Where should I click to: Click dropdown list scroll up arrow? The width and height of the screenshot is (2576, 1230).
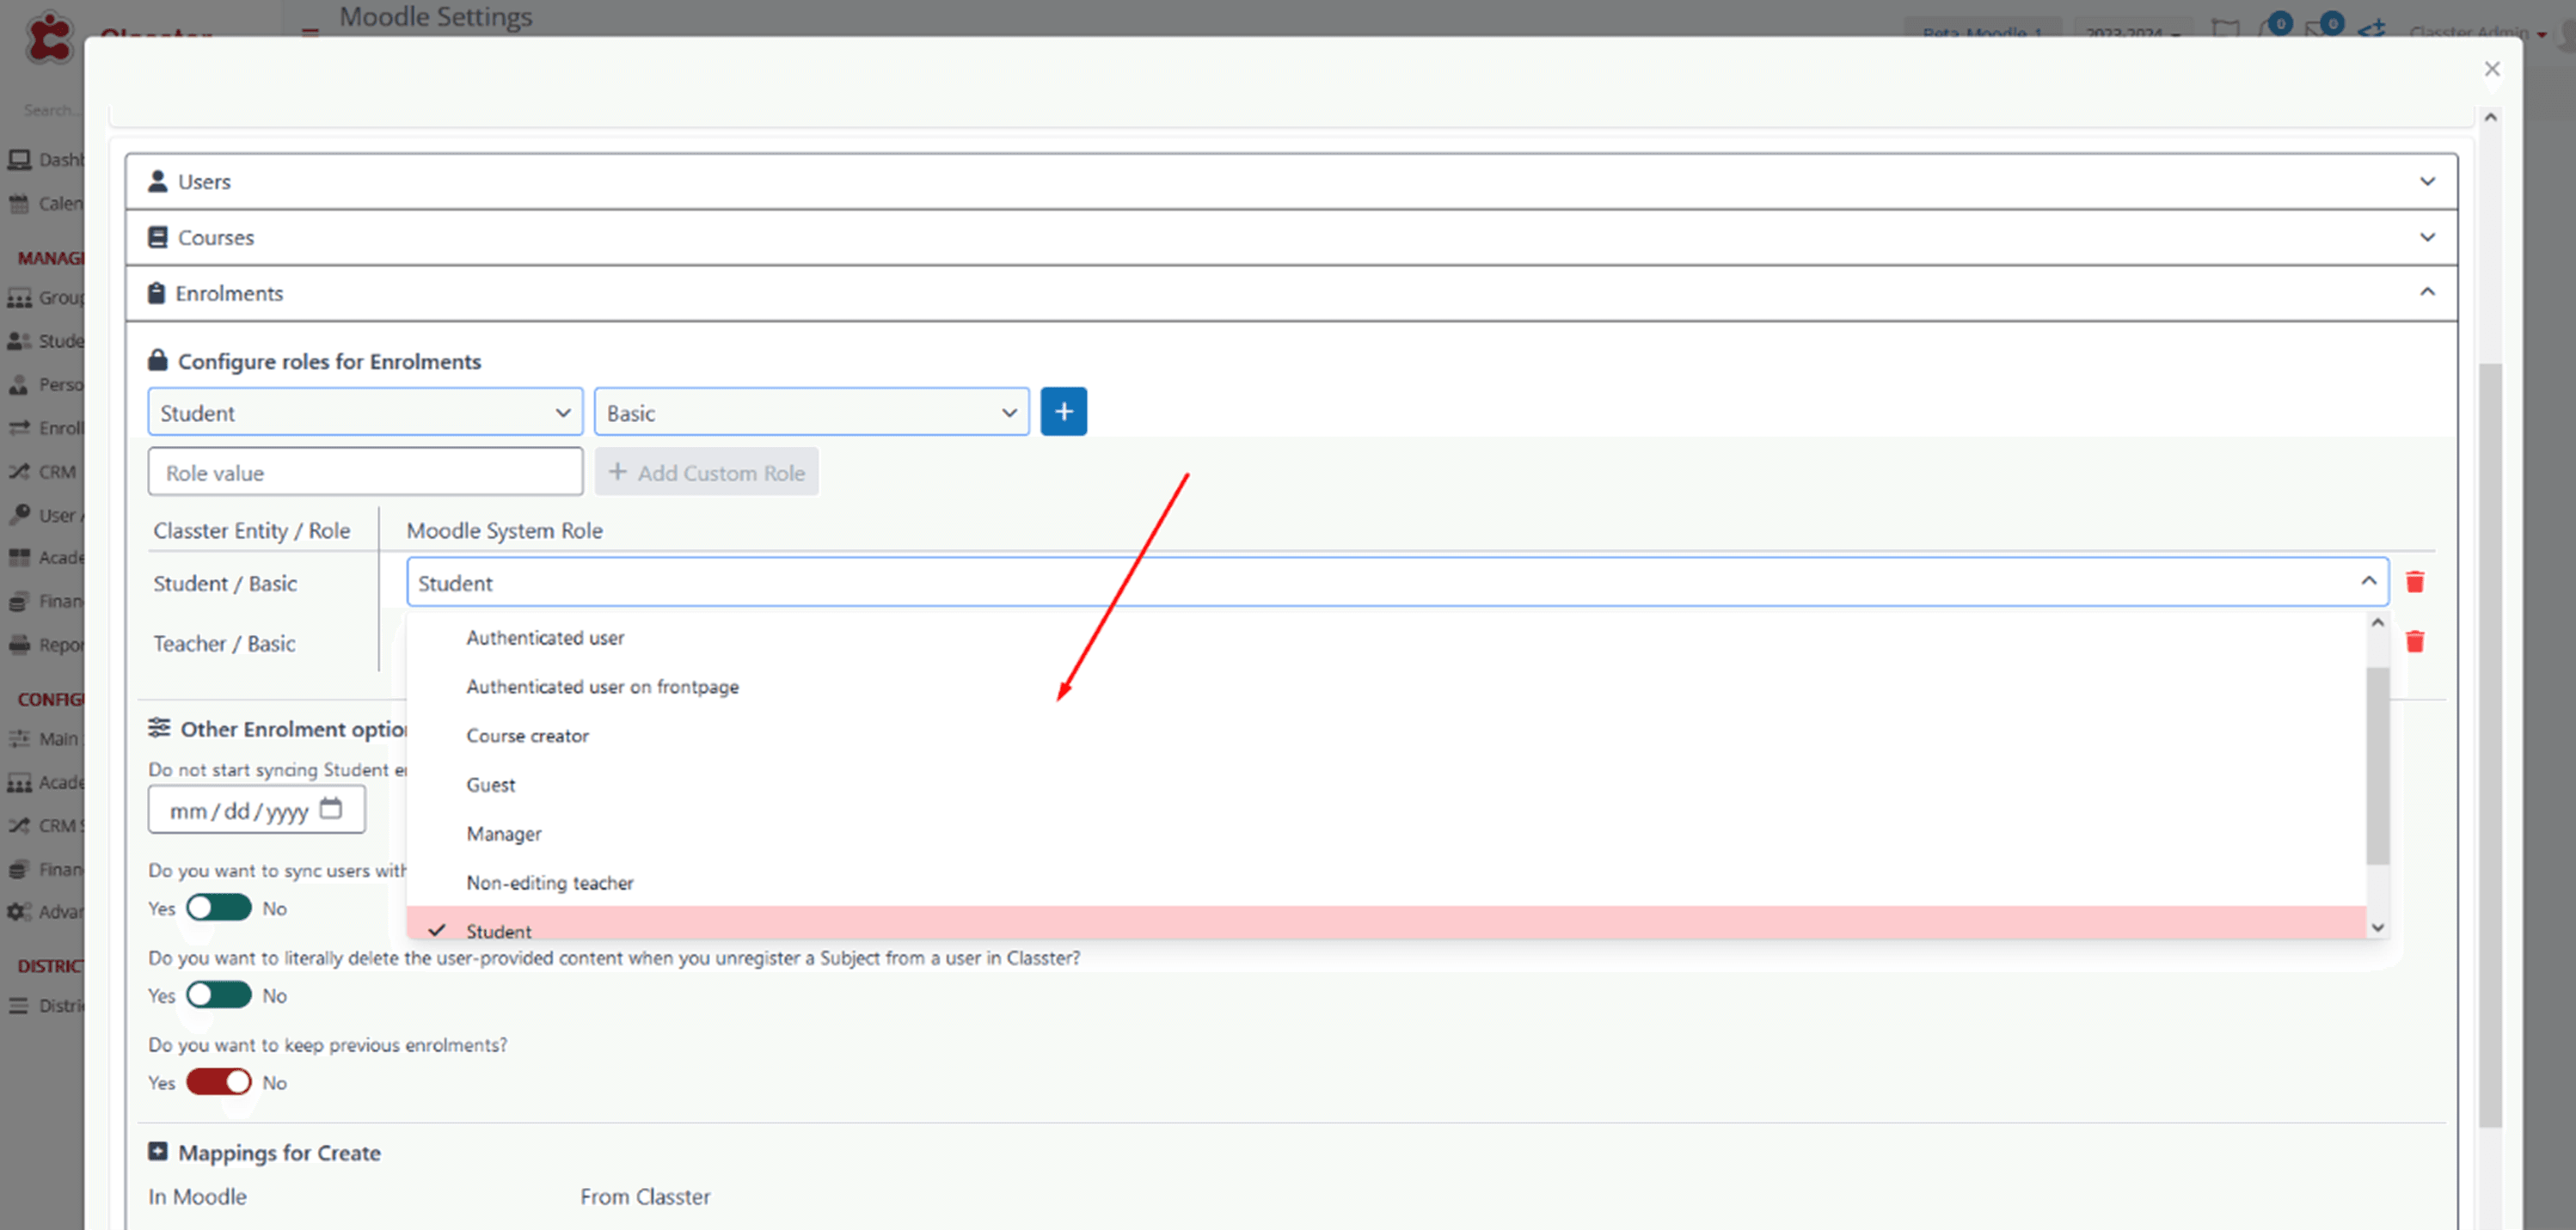(2377, 622)
